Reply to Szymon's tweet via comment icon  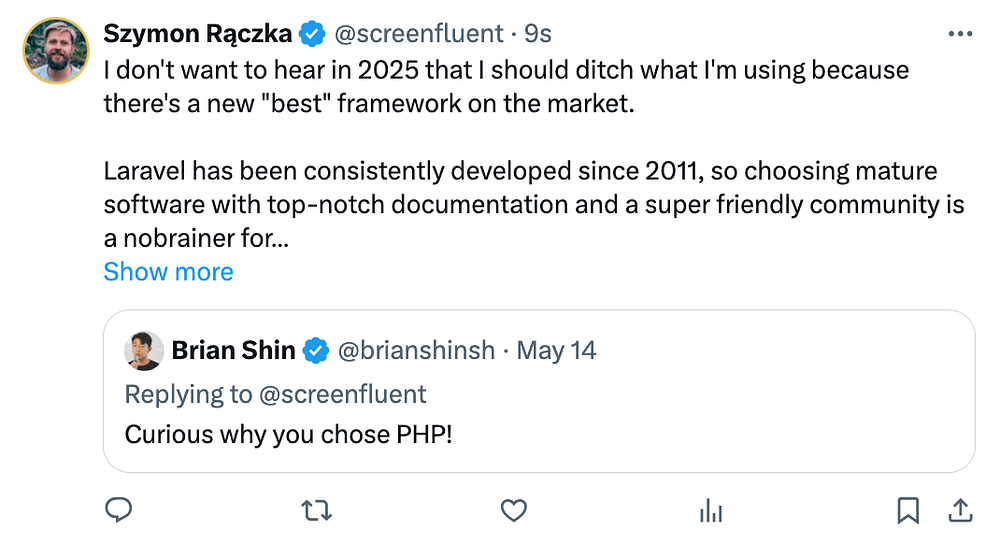[119, 511]
